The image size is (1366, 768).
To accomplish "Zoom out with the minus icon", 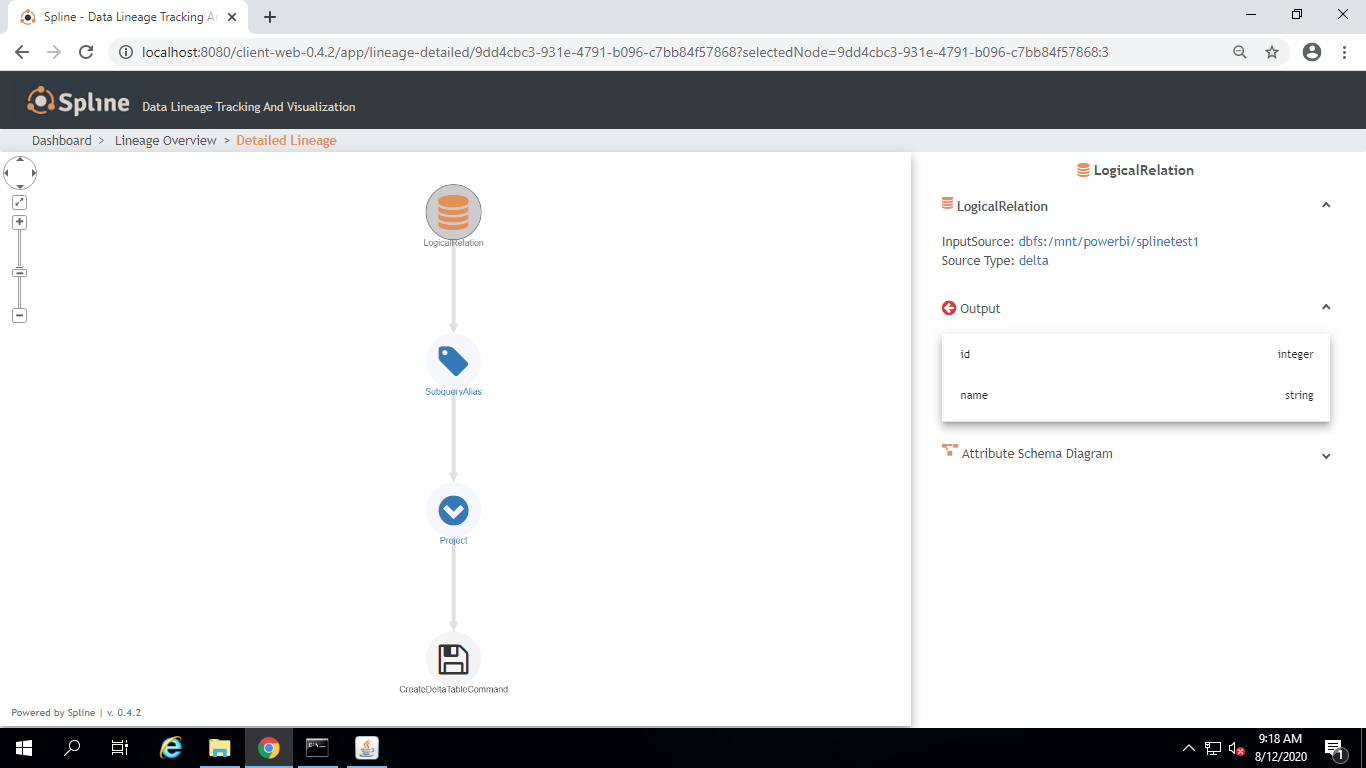I will tap(19, 315).
